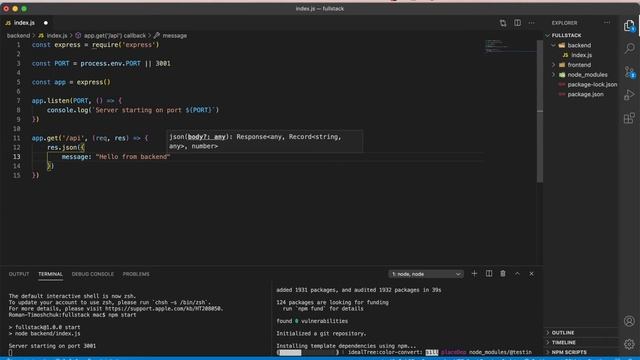
Task: Open the Extensions view
Action: 629,118
